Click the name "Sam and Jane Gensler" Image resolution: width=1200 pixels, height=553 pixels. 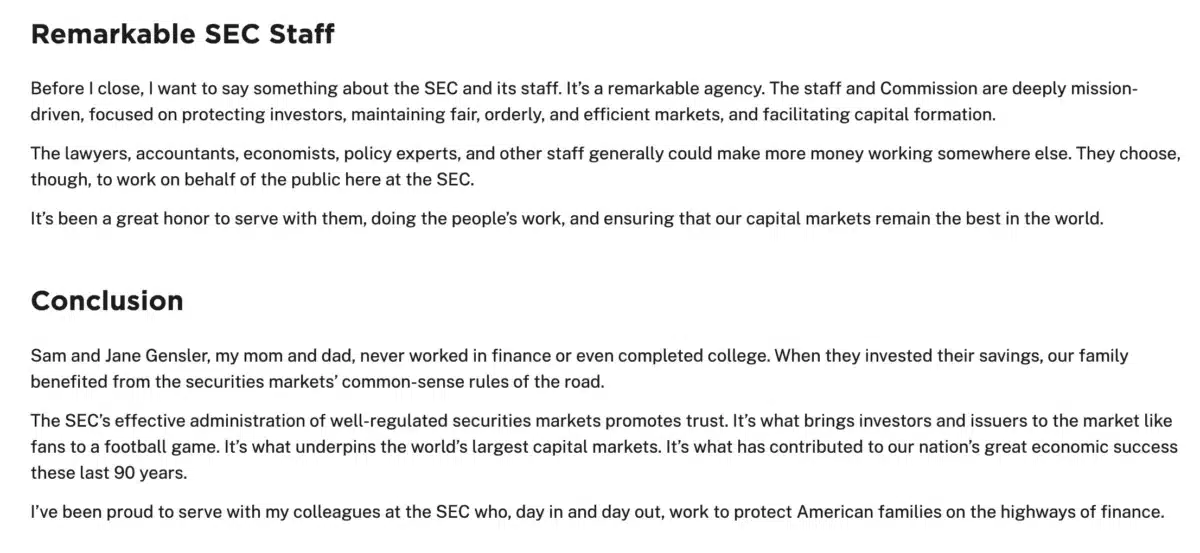click(x=113, y=356)
